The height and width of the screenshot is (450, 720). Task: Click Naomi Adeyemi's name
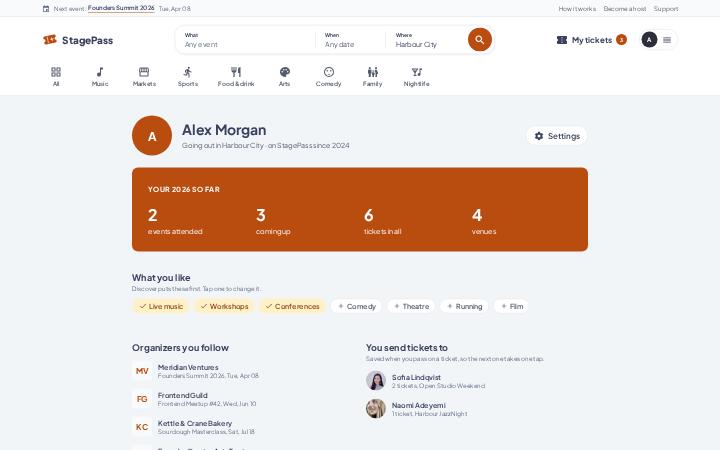[x=418, y=405]
